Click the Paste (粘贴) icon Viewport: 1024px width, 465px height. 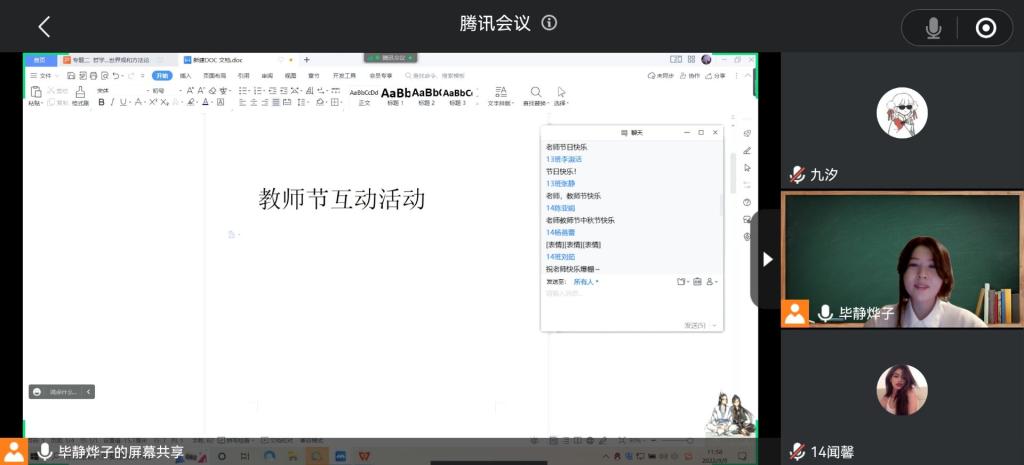click(x=36, y=93)
